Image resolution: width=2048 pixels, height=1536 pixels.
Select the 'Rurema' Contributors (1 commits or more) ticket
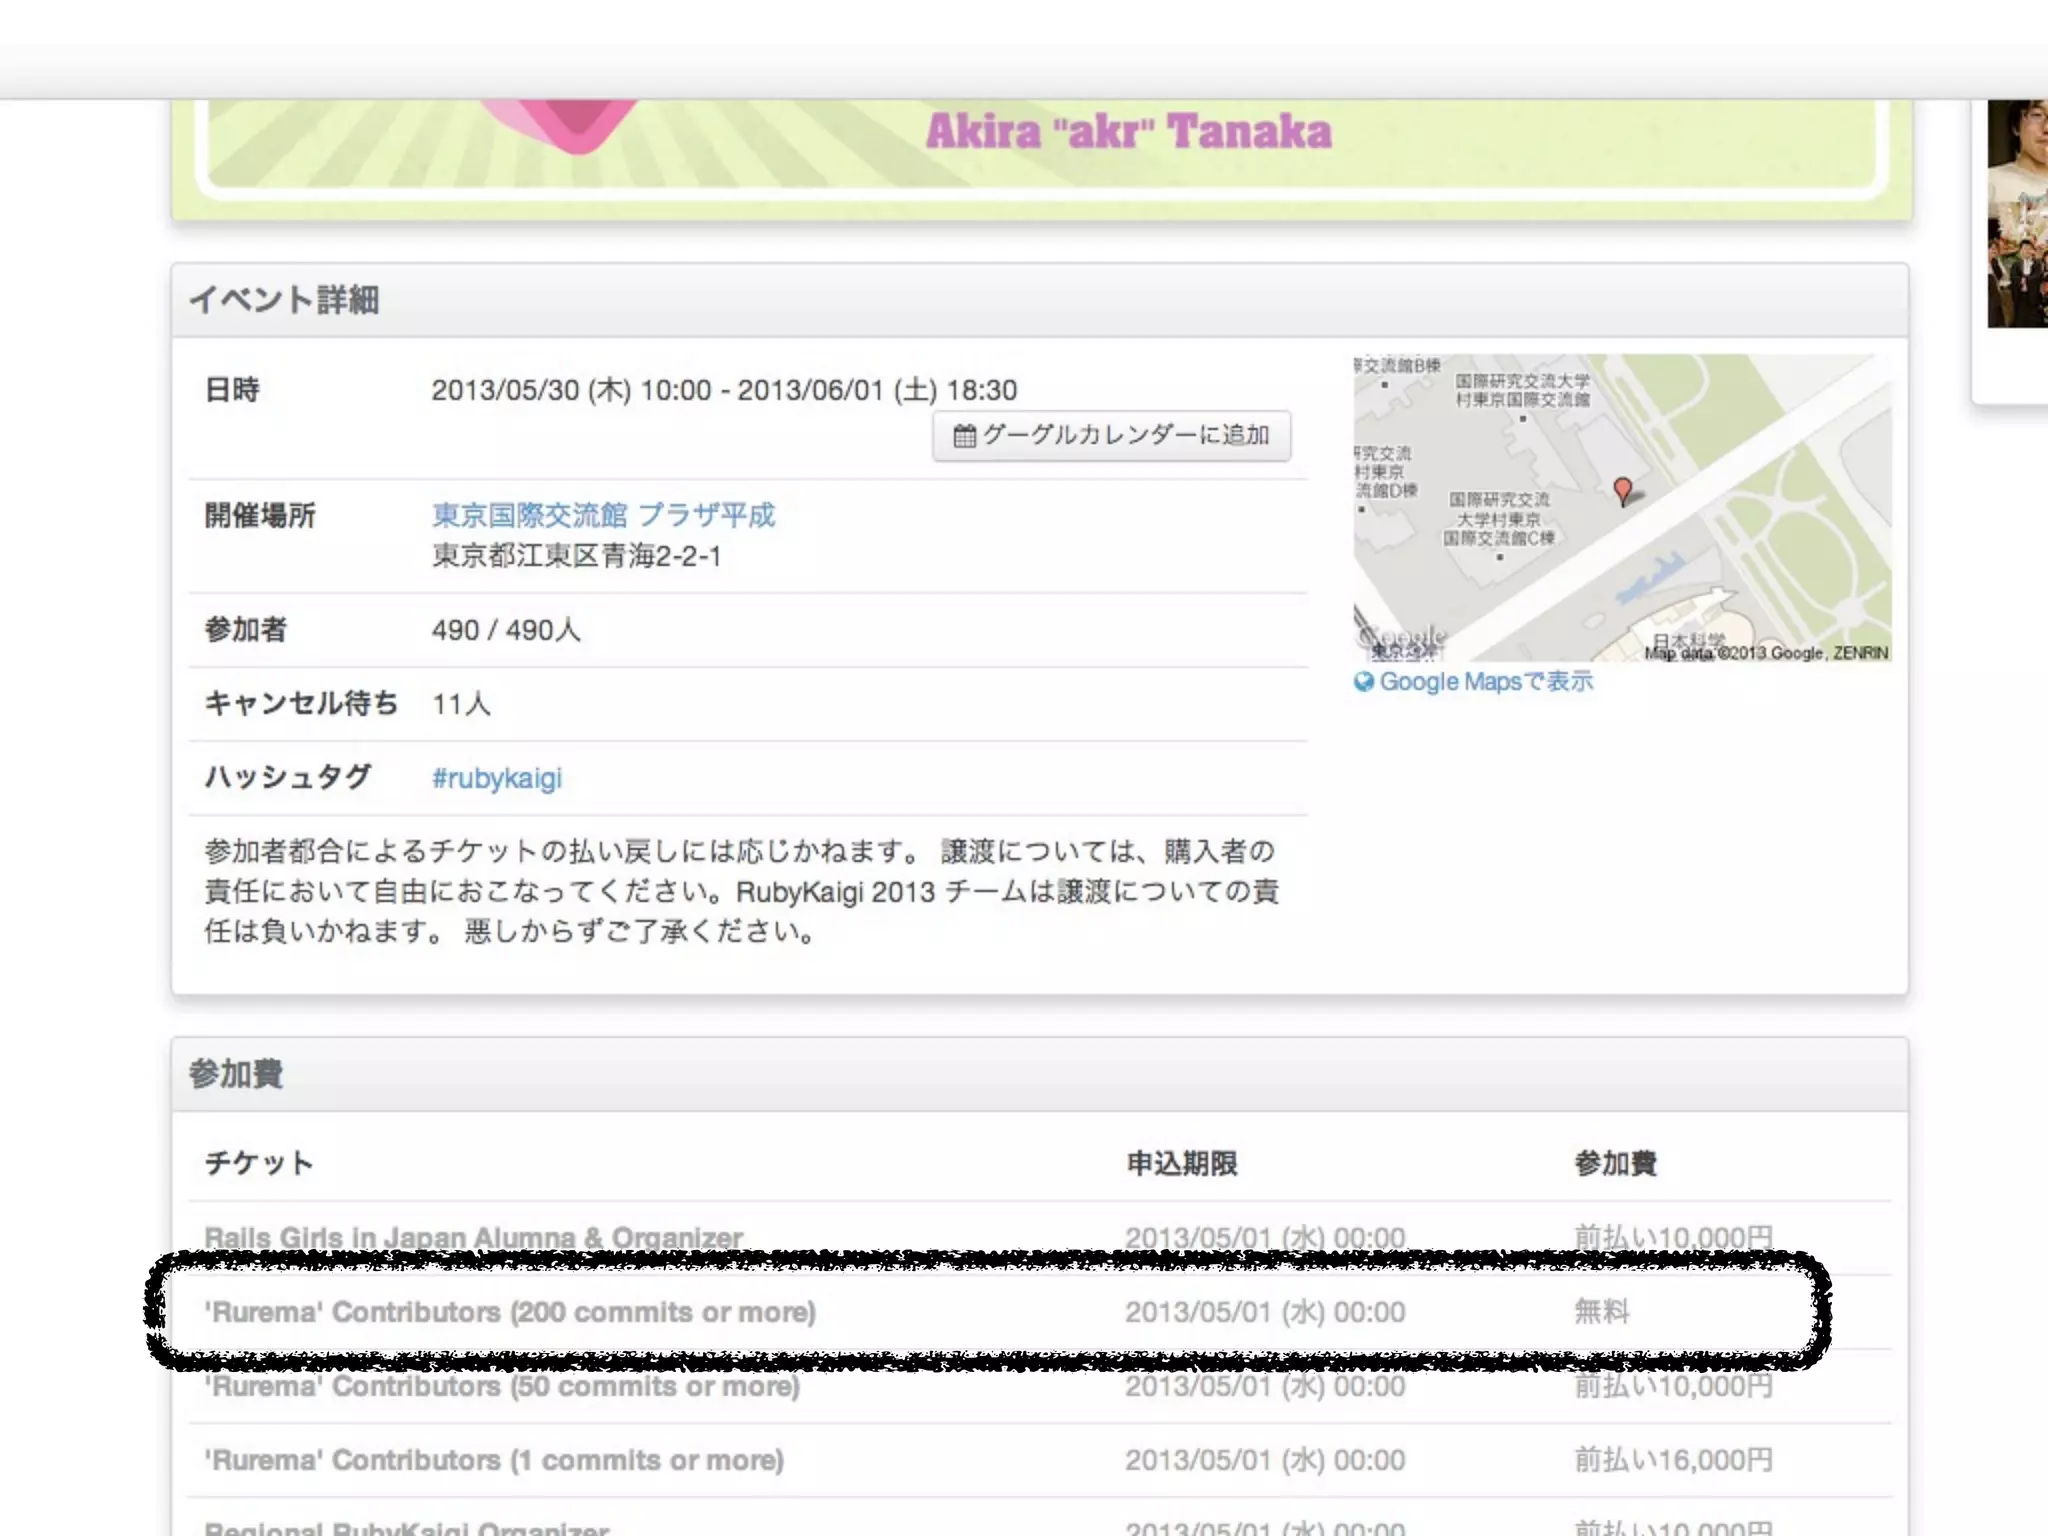494,1460
